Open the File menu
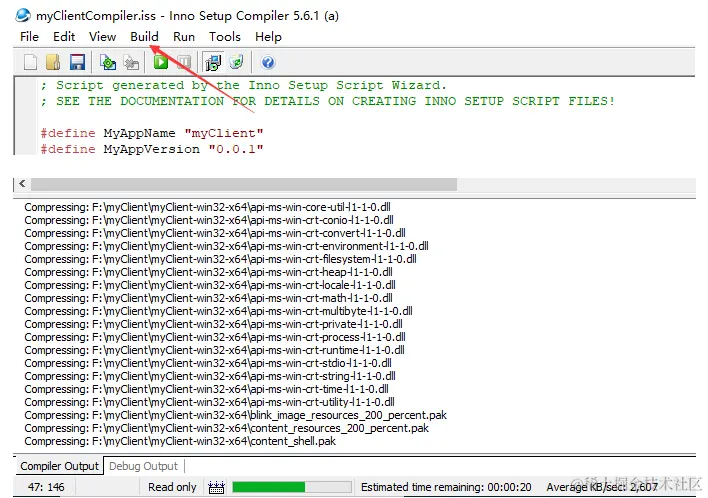The width and height of the screenshot is (708, 498). click(x=29, y=37)
